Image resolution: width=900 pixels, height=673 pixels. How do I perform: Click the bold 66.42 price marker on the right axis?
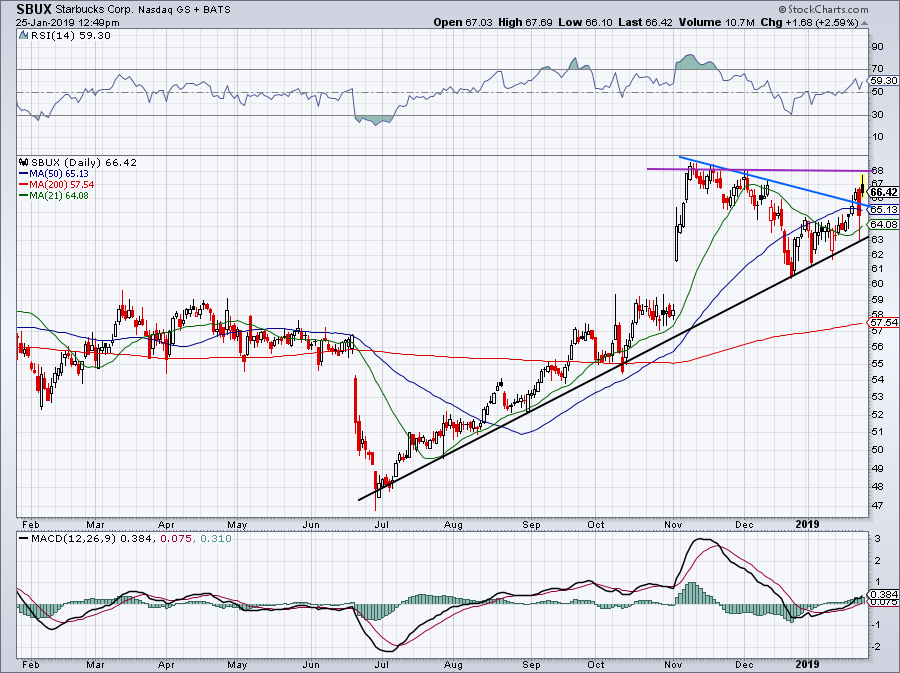coord(883,192)
